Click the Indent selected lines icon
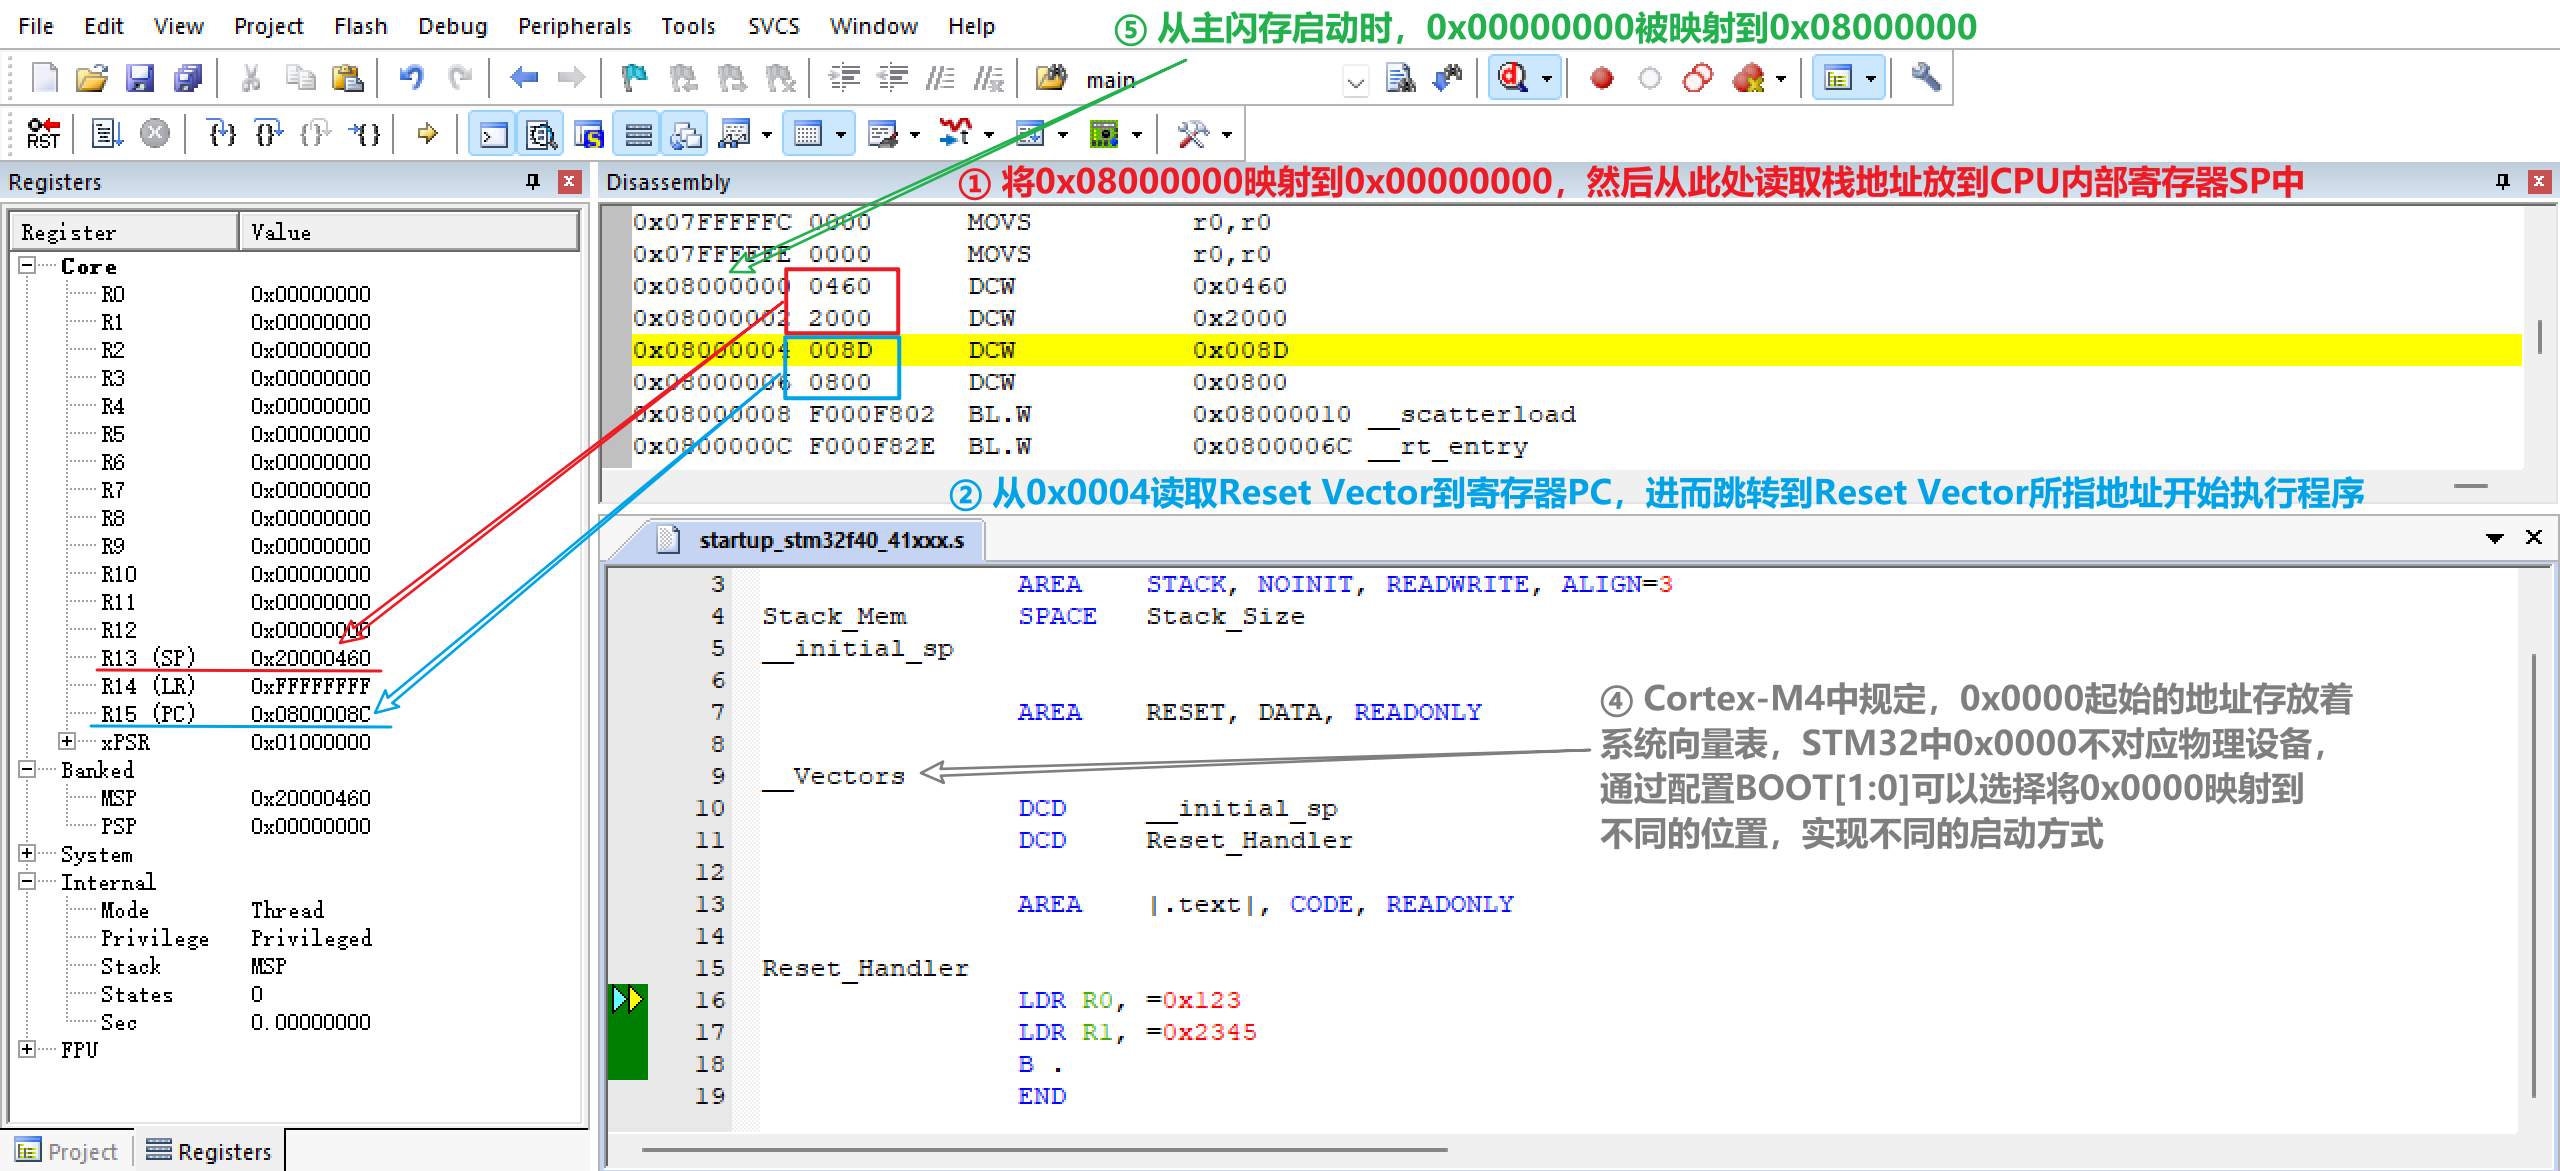The width and height of the screenshot is (2560, 1171). point(844,78)
